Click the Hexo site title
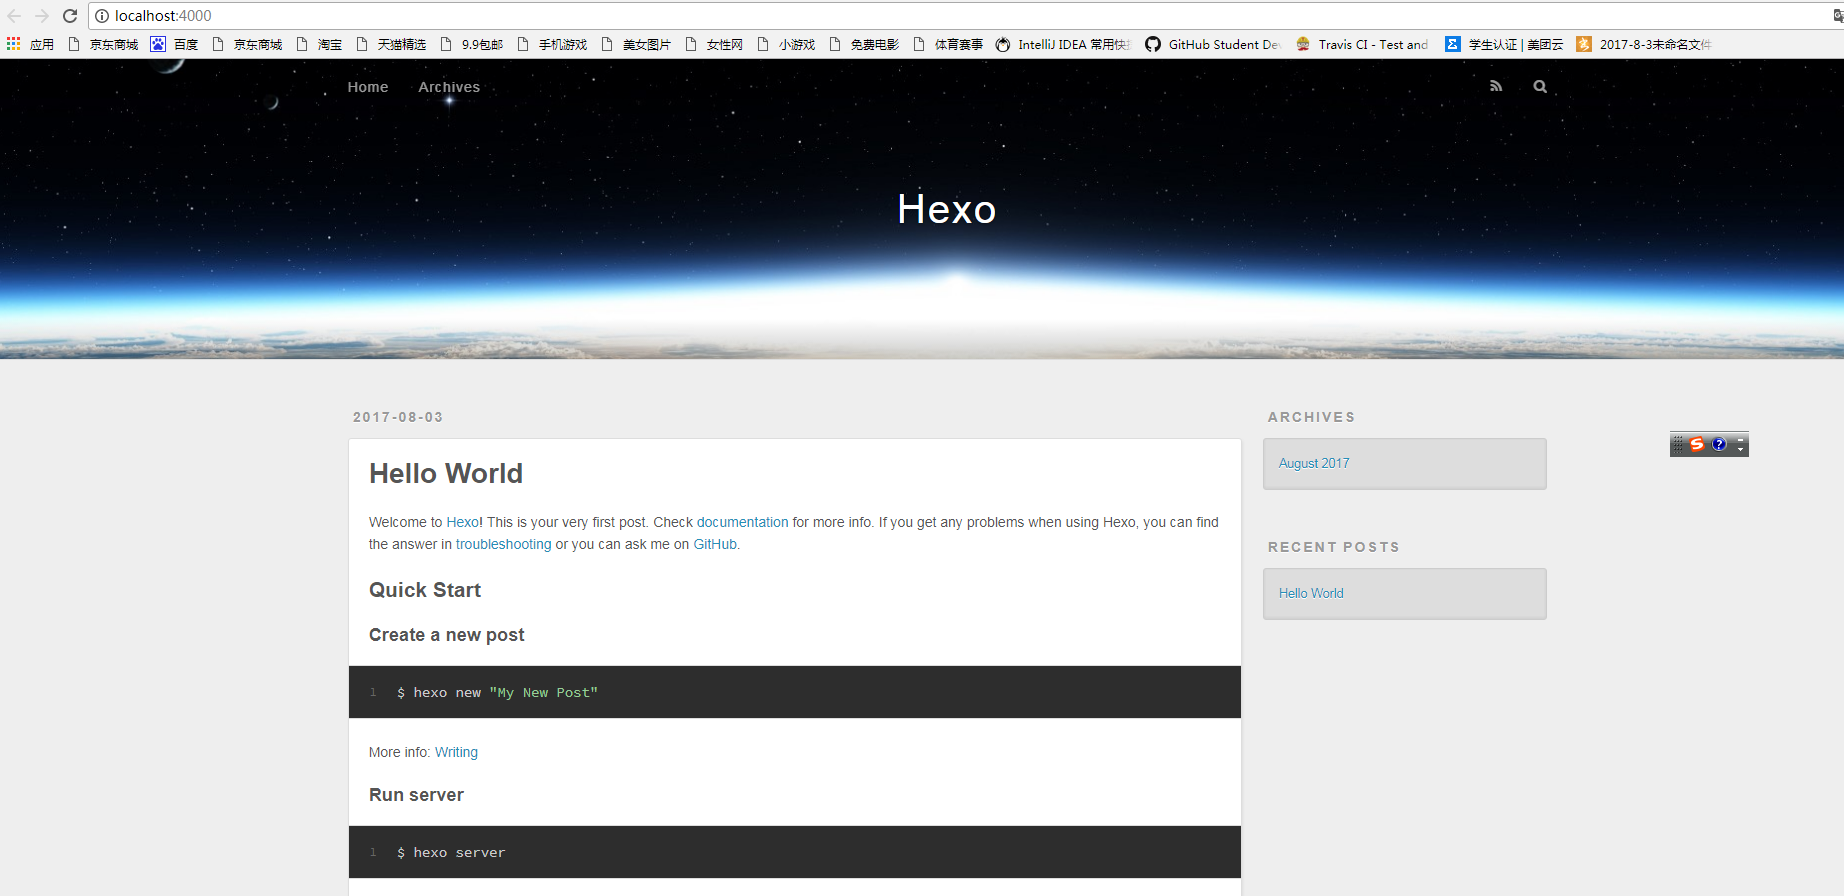This screenshot has height=896, width=1844. pyautogui.click(x=947, y=209)
